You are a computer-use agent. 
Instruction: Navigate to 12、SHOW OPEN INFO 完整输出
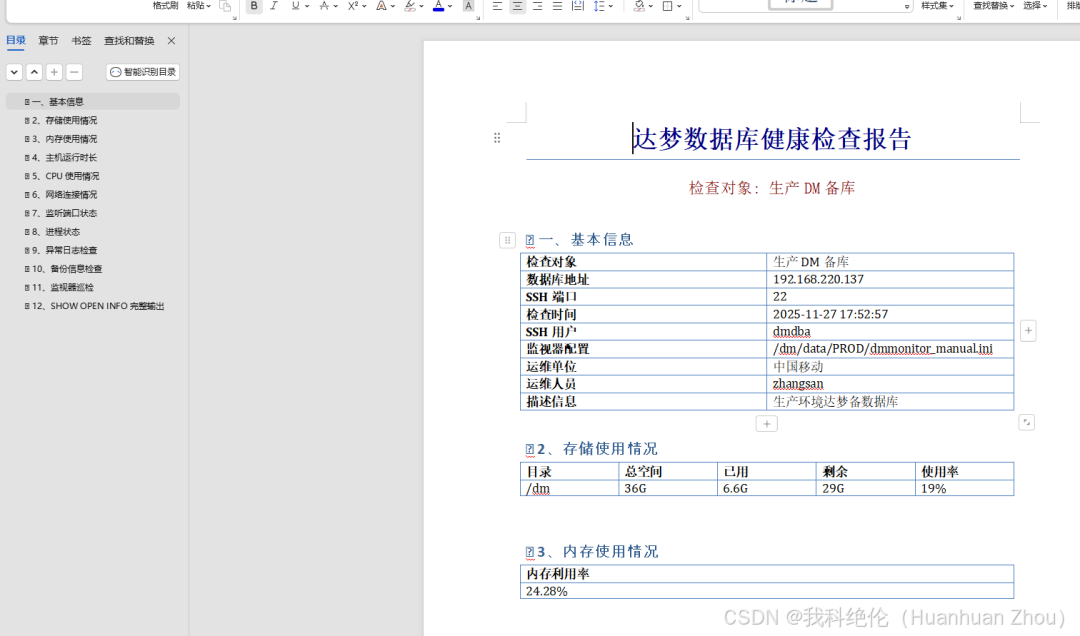click(93, 306)
